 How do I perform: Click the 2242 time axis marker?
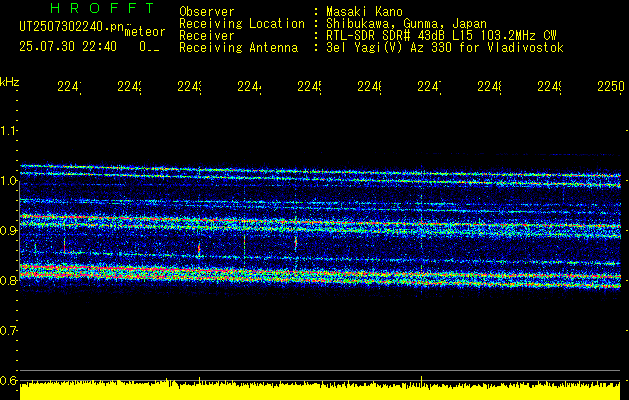point(130,87)
